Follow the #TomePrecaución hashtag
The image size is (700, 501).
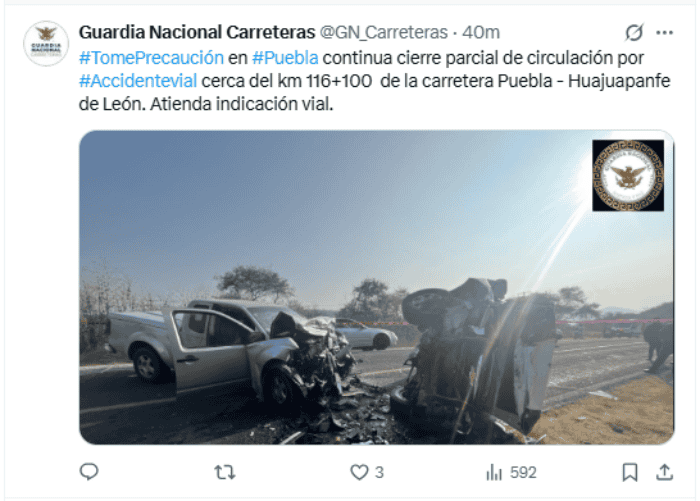[x=151, y=58]
